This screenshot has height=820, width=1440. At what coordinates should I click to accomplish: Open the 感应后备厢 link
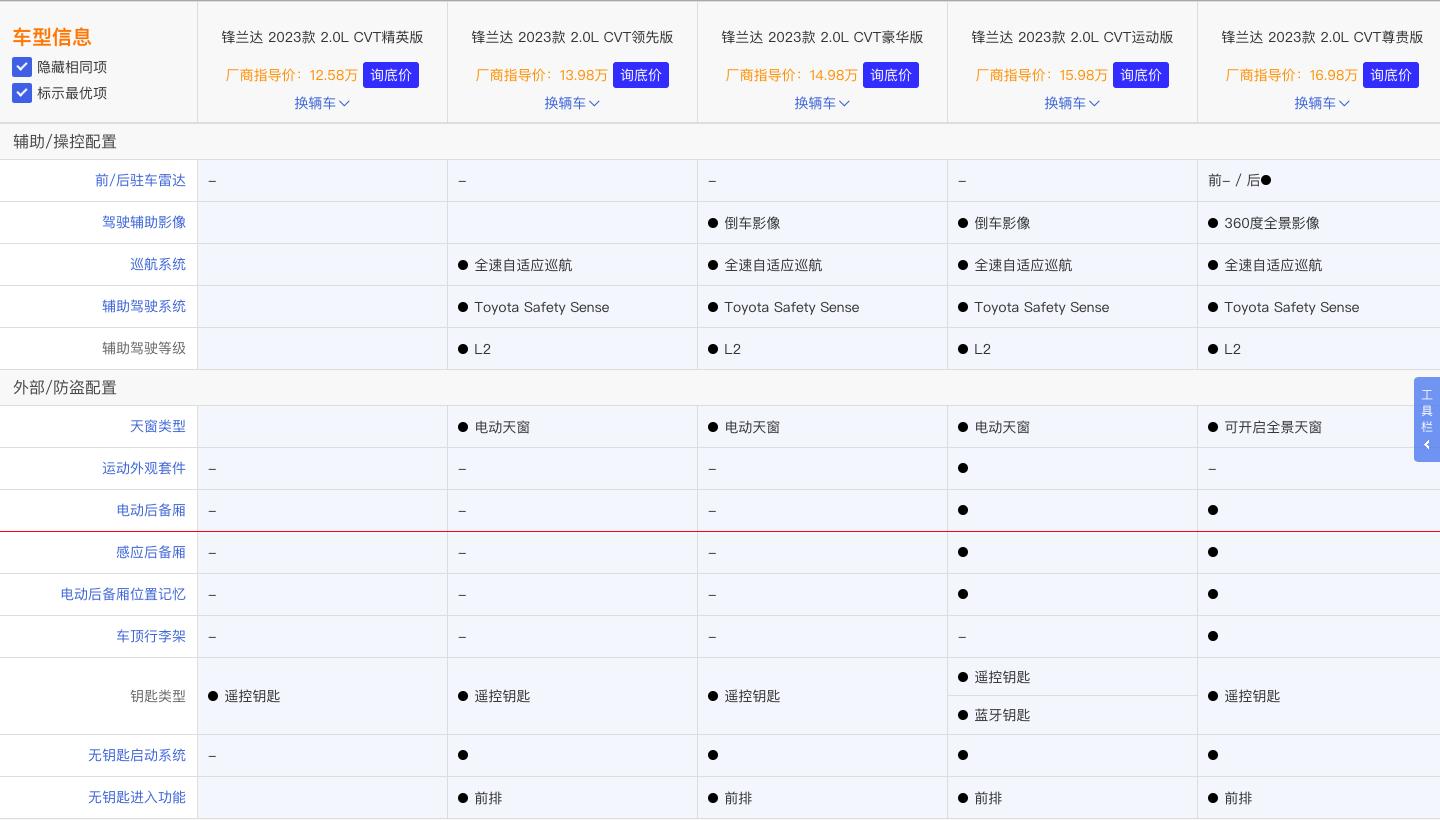151,552
